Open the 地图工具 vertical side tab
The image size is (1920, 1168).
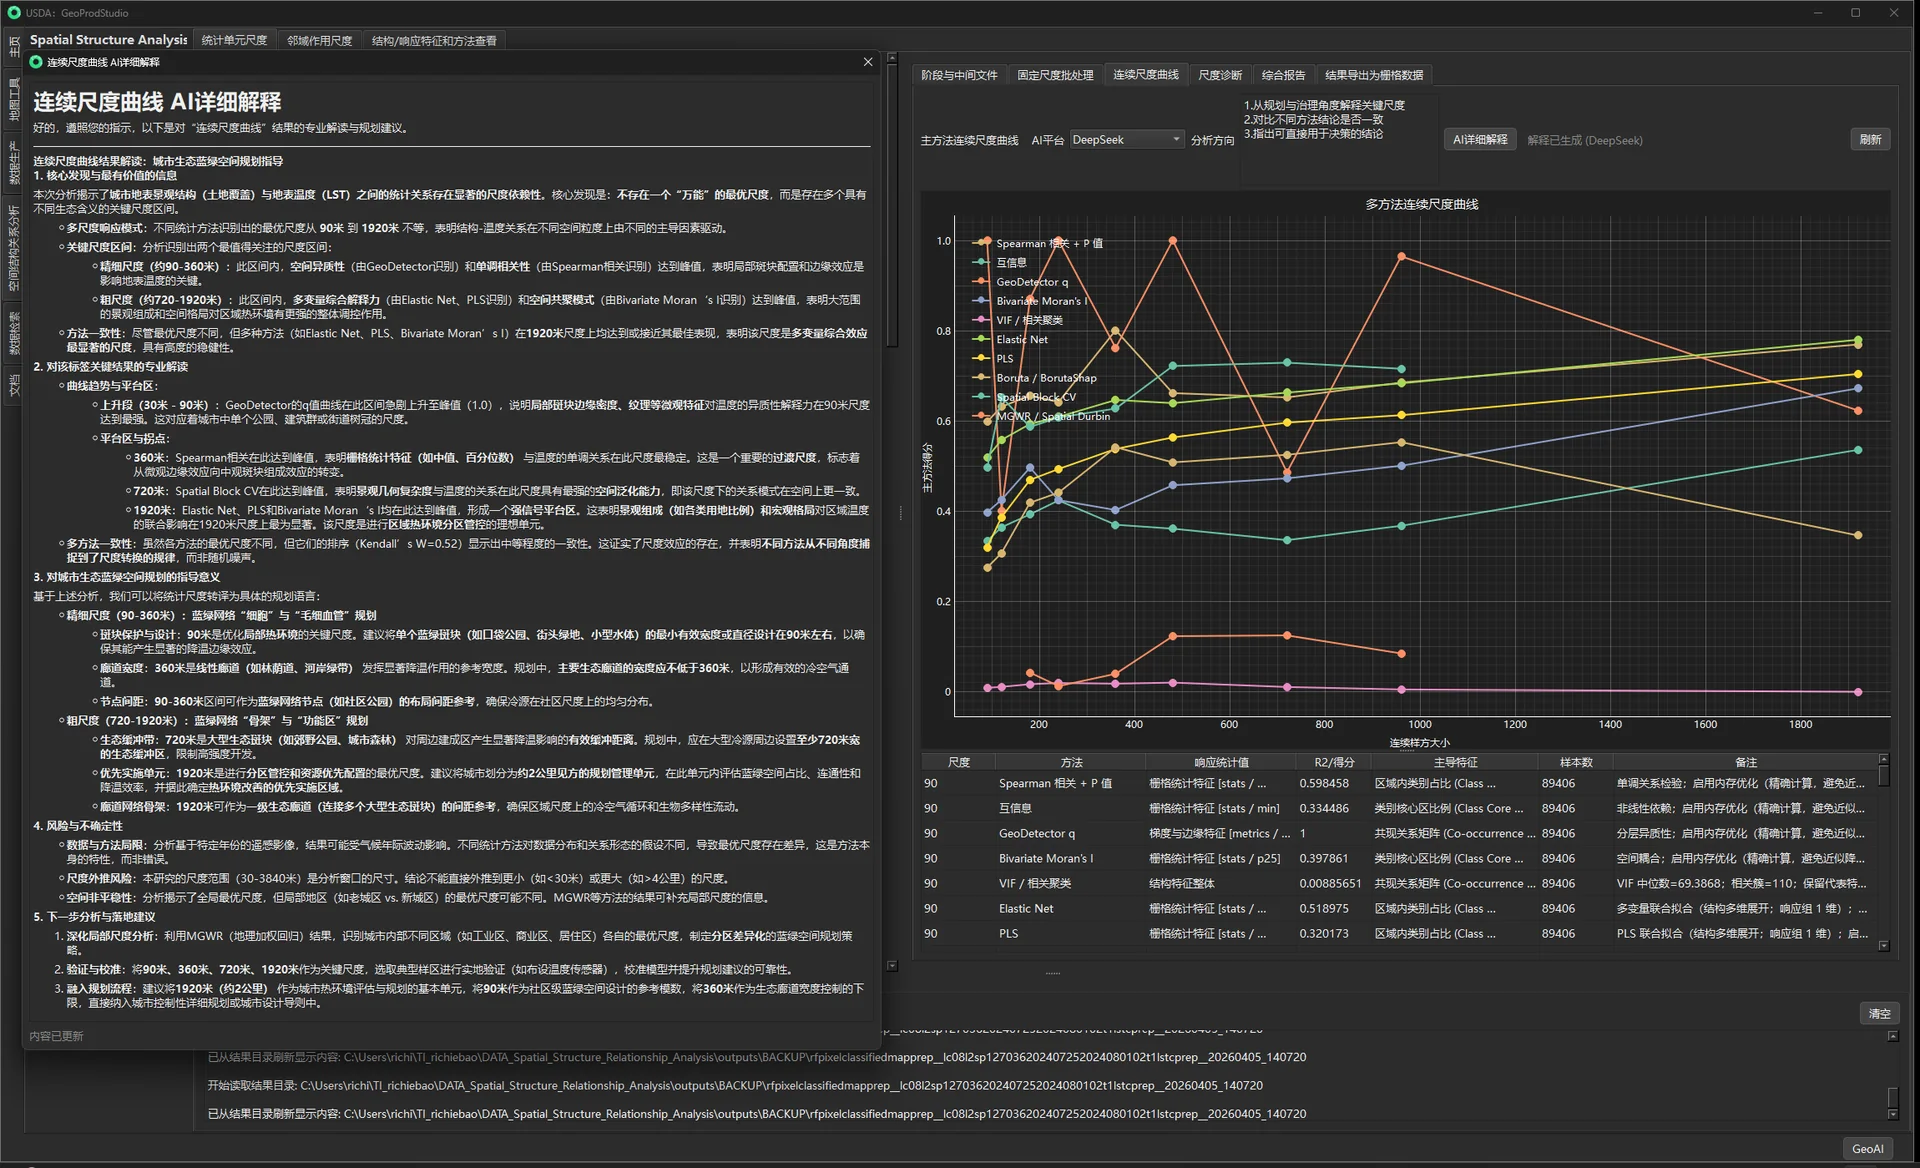point(14,99)
